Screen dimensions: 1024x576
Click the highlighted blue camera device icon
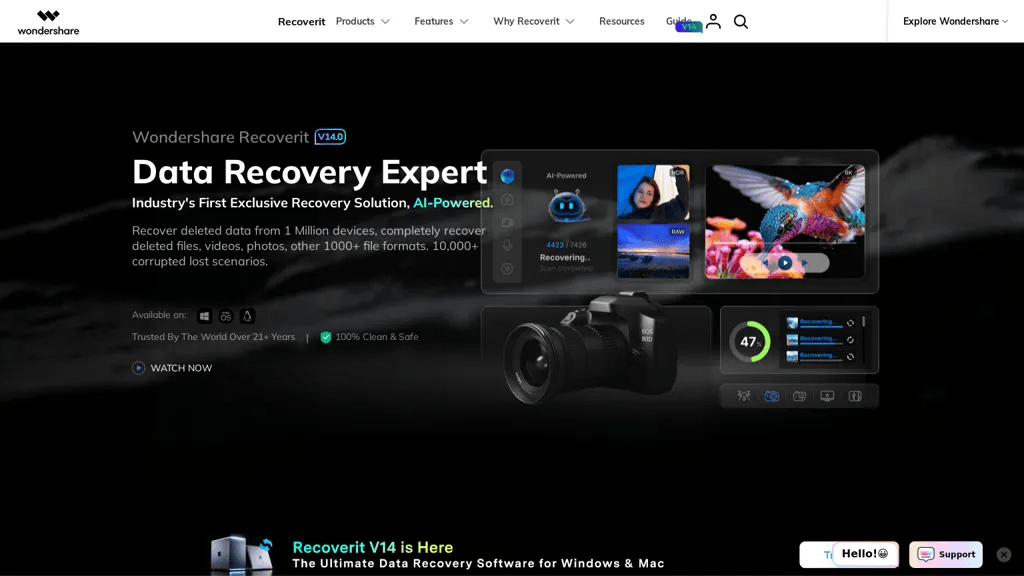[x=771, y=396]
